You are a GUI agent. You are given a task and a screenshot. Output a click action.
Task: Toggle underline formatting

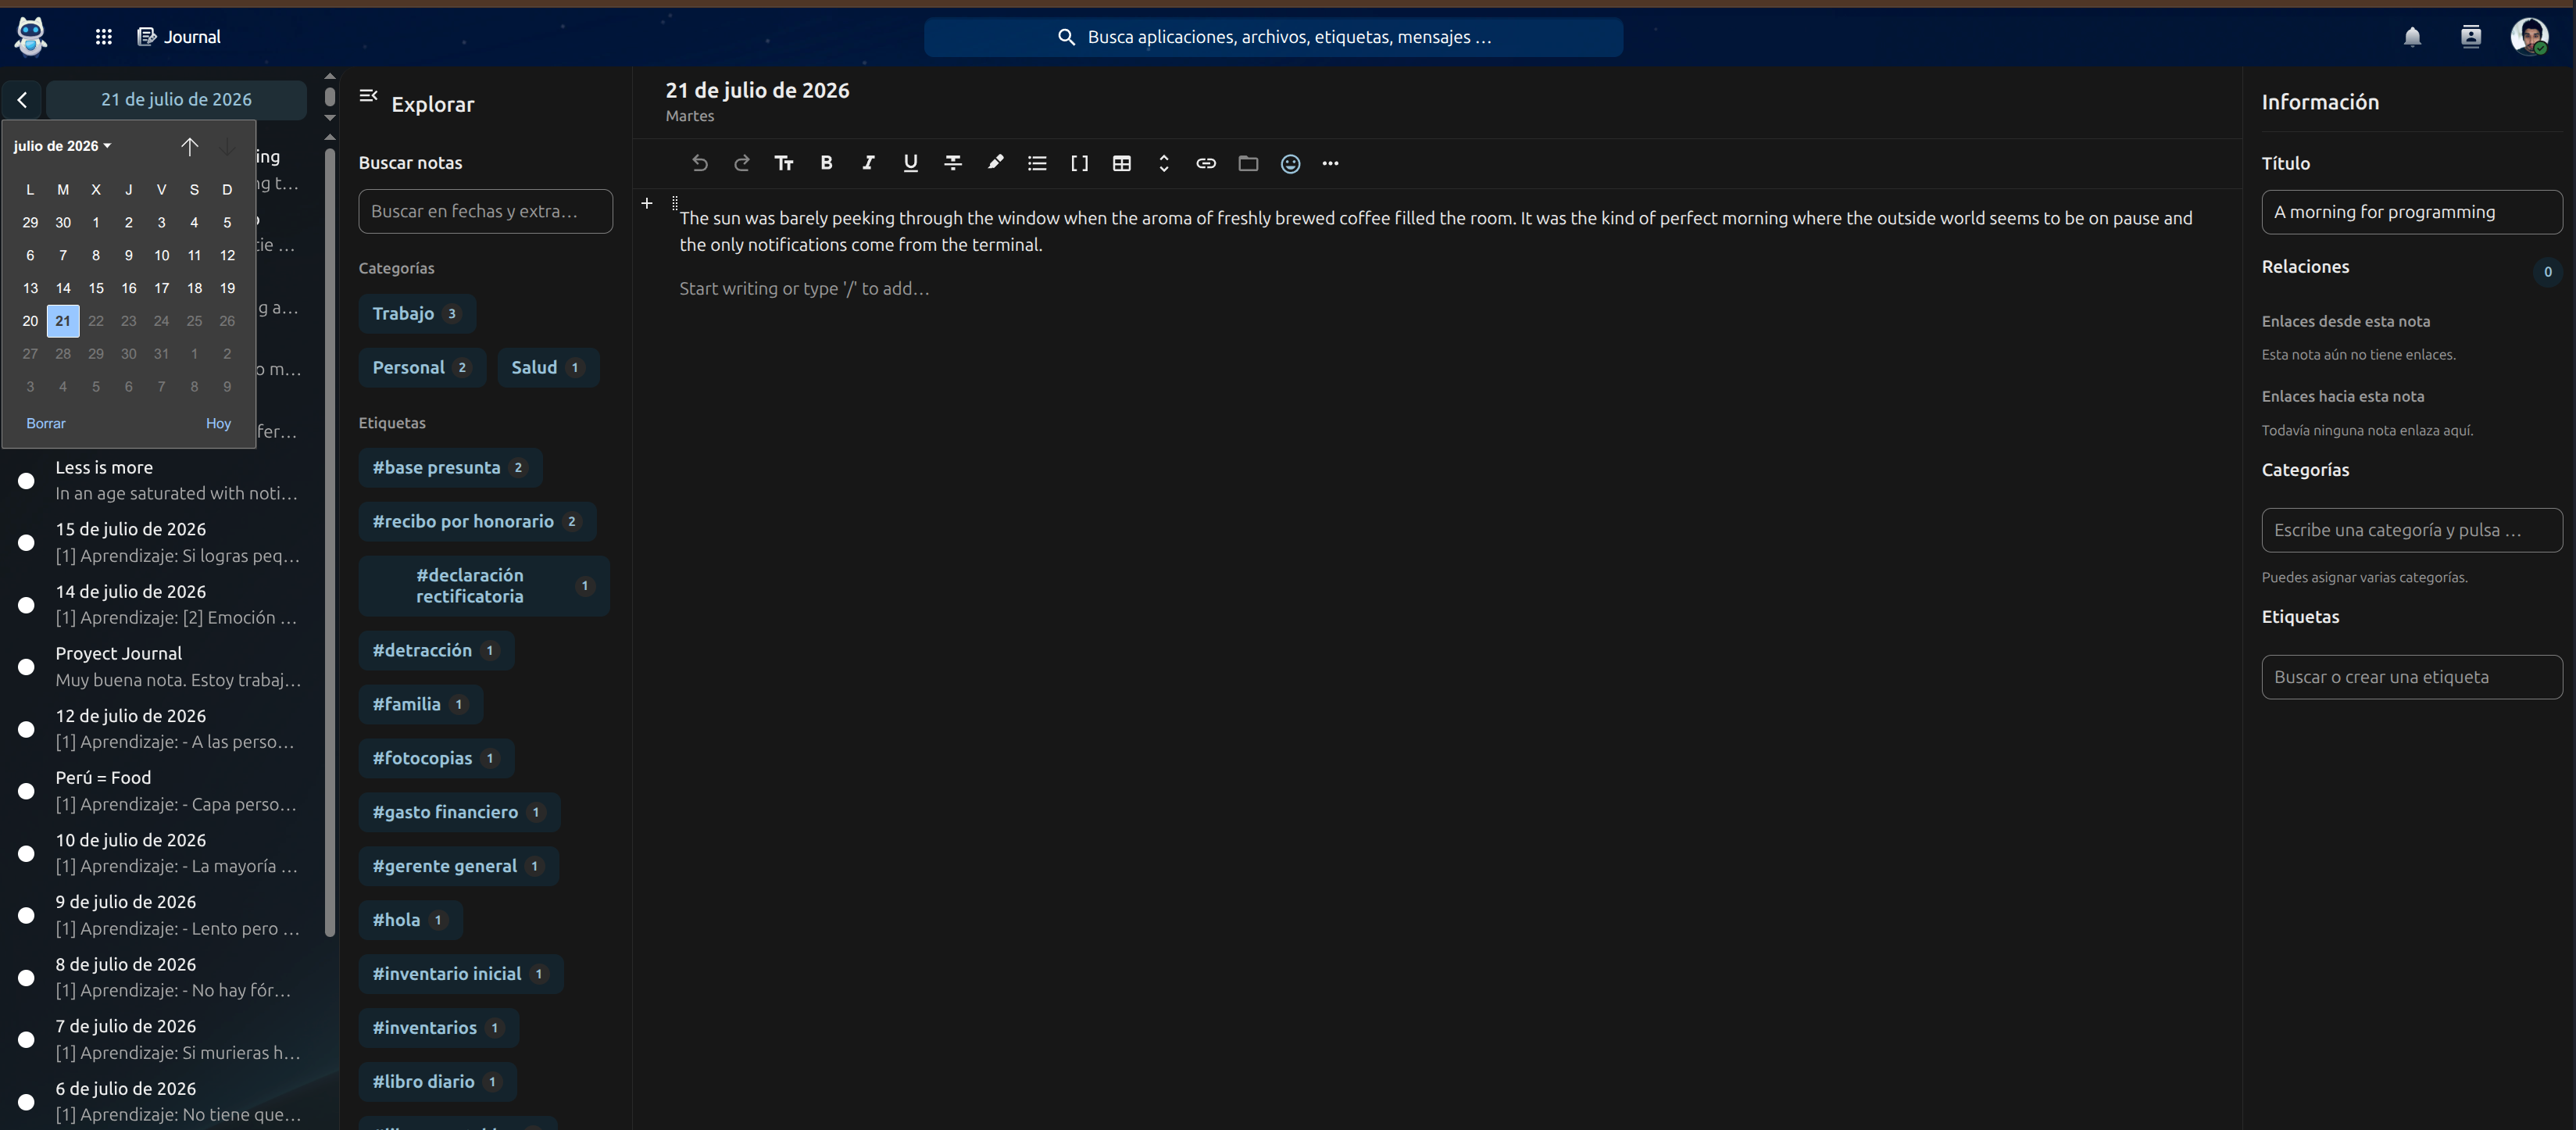coord(910,163)
